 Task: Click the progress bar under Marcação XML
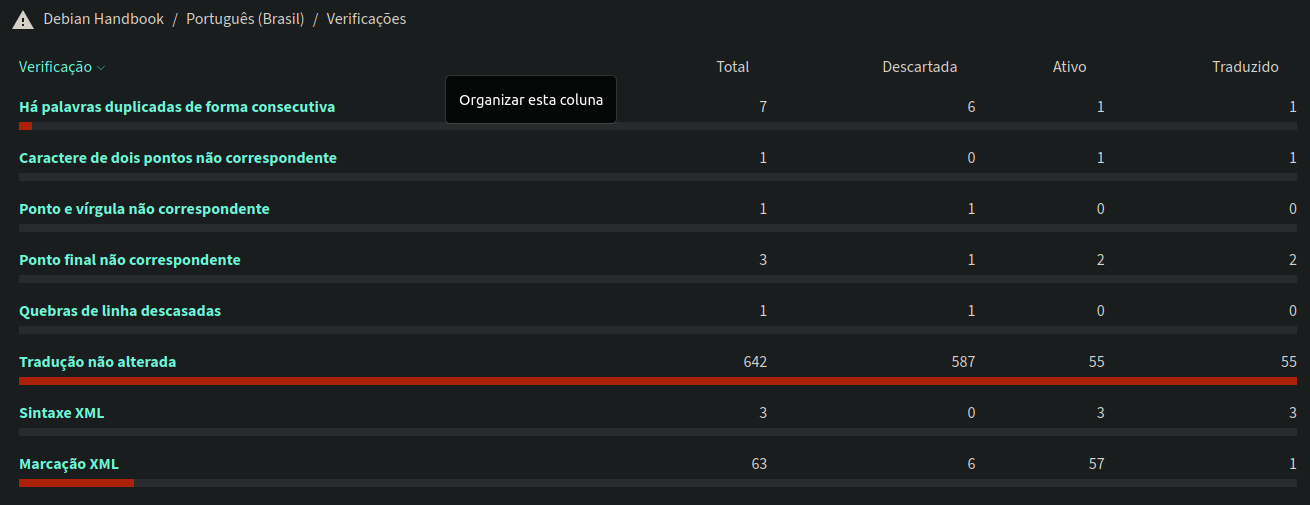pos(658,483)
